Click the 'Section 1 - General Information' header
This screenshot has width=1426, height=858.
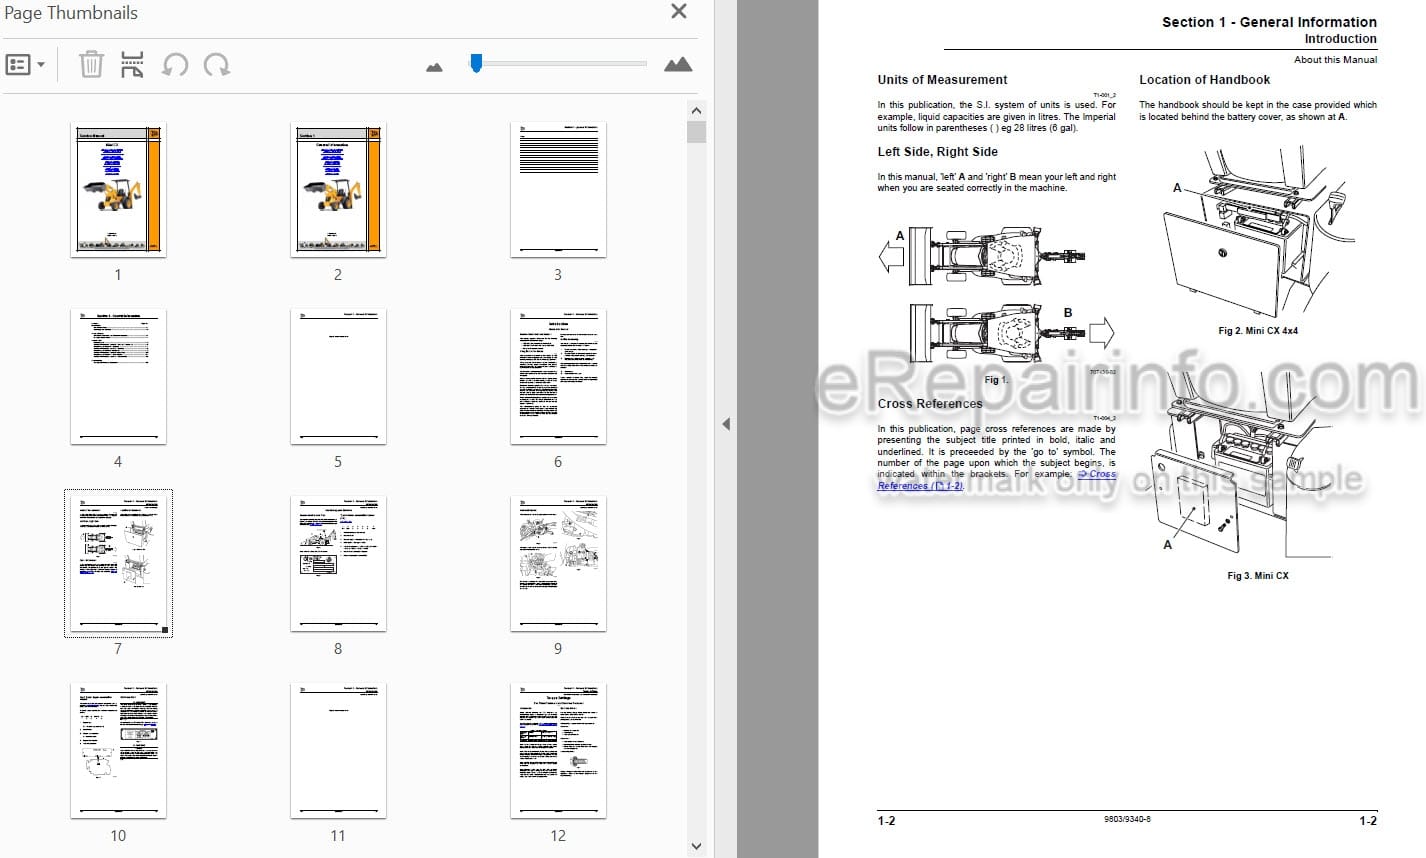(1269, 22)
